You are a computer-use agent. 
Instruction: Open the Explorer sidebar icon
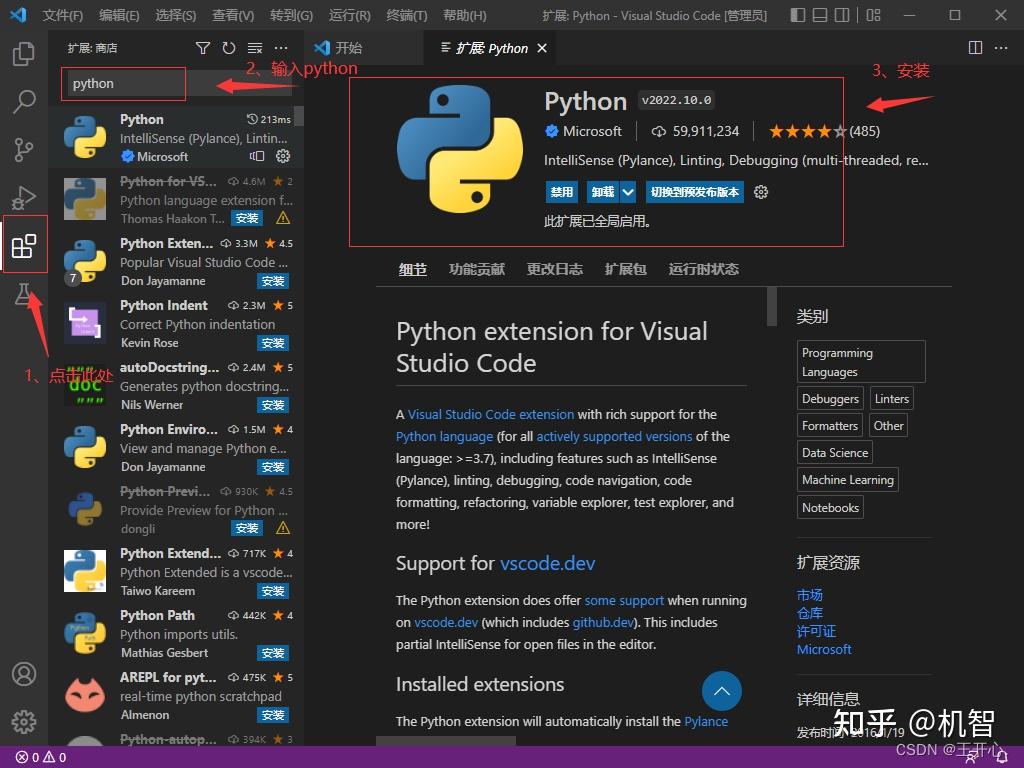24,56
